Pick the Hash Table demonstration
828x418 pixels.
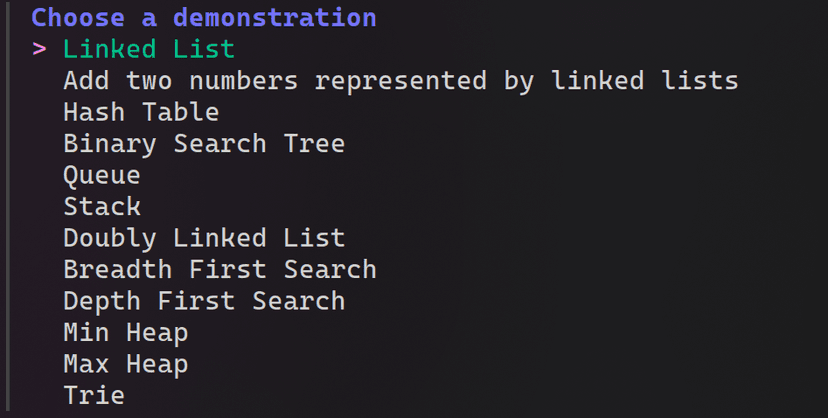141,112
